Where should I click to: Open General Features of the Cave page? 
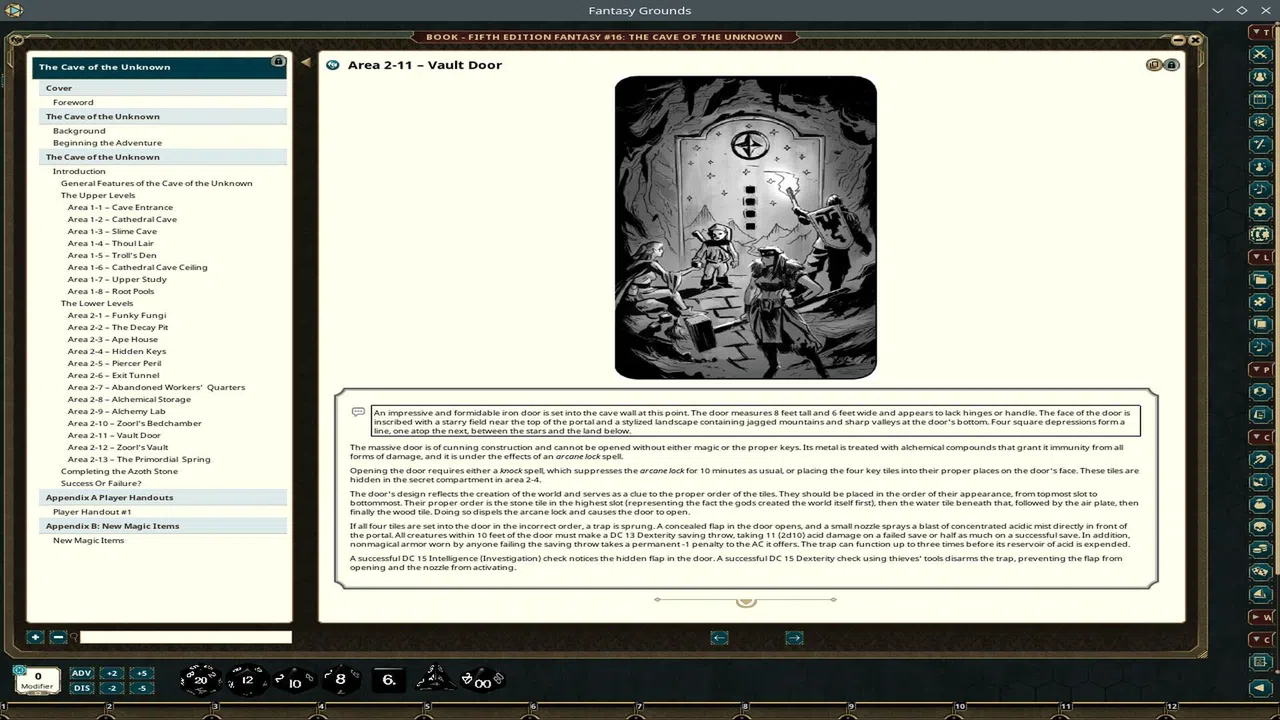click(156, 183)
